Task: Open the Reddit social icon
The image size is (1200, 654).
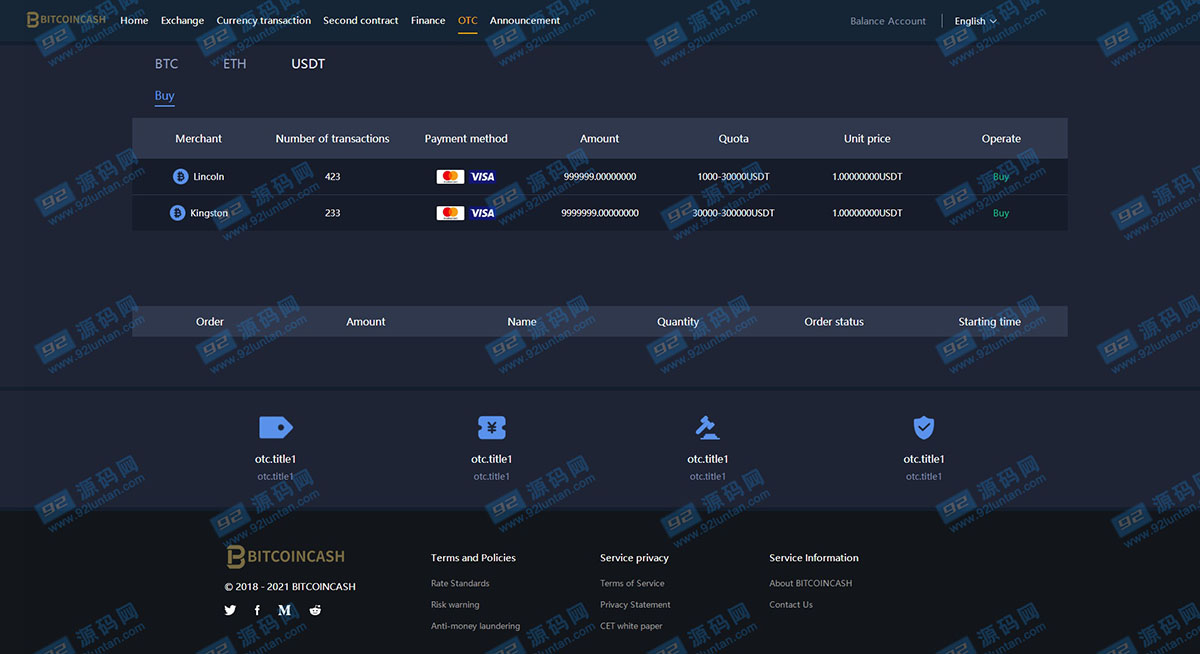Action: pos(315,610)
